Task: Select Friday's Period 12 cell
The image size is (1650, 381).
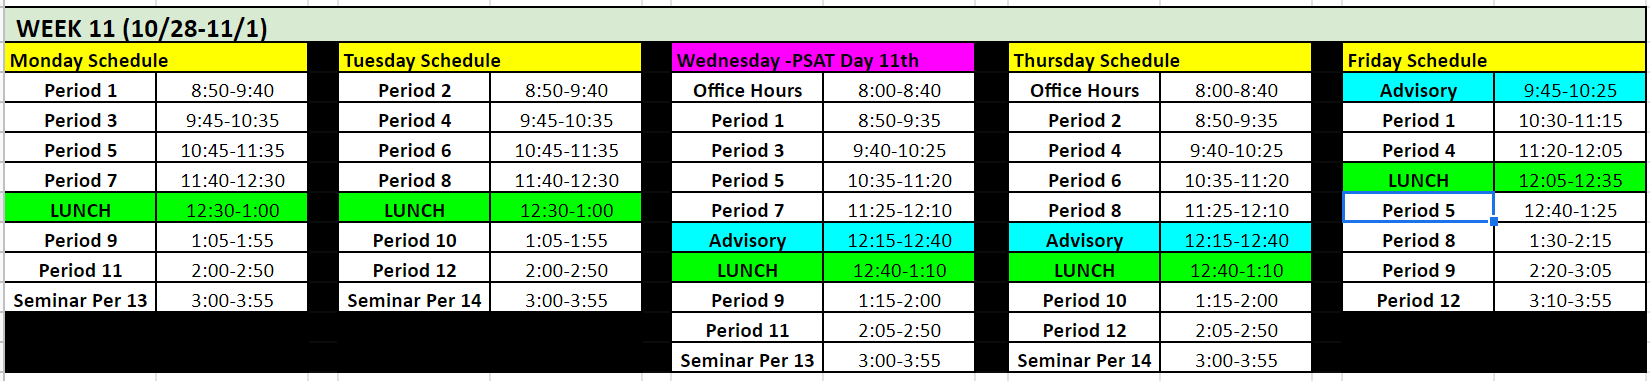Action: (1418, 300)
